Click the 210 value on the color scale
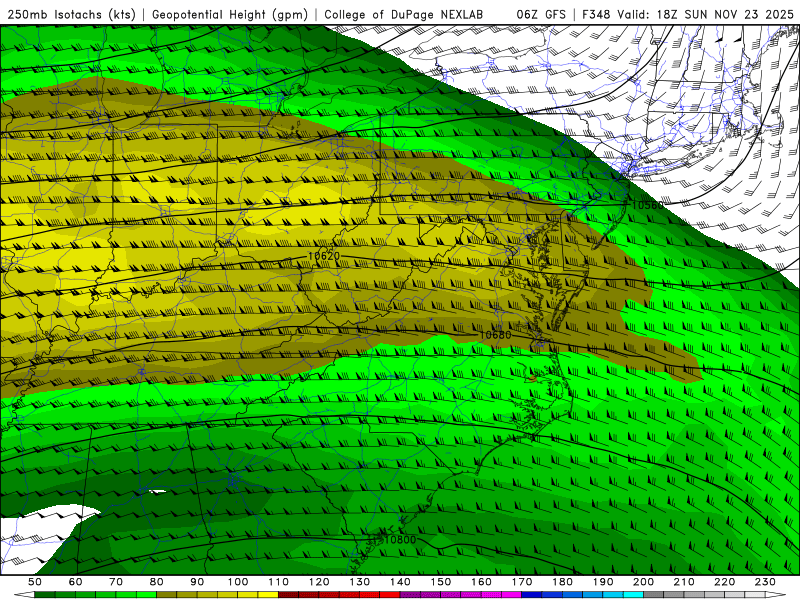Viewport: 800px width, 600px height. tap(684, 582)
